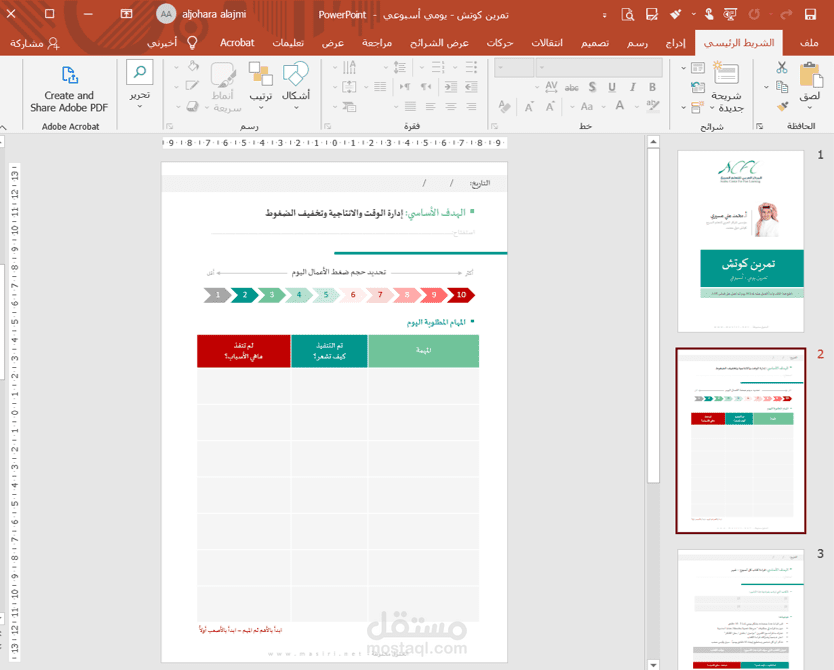Click the Tell Me lightbulb icon
This screenshot has height=670, width=834.
pyautogui.click(x=192, y=43)
